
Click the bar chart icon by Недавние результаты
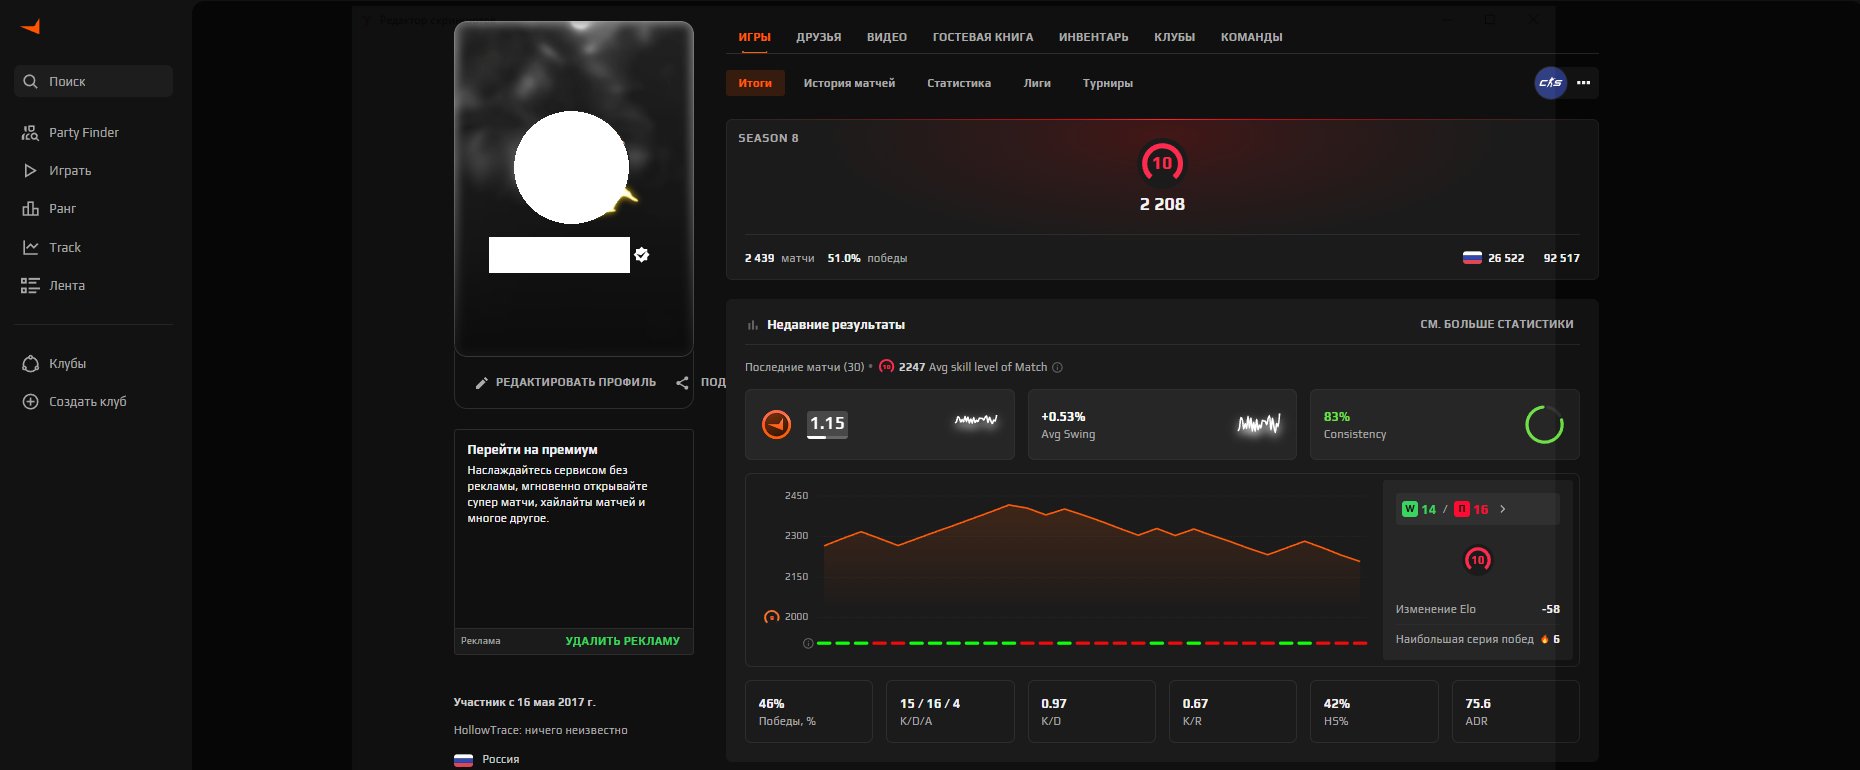tap(752, 325)
